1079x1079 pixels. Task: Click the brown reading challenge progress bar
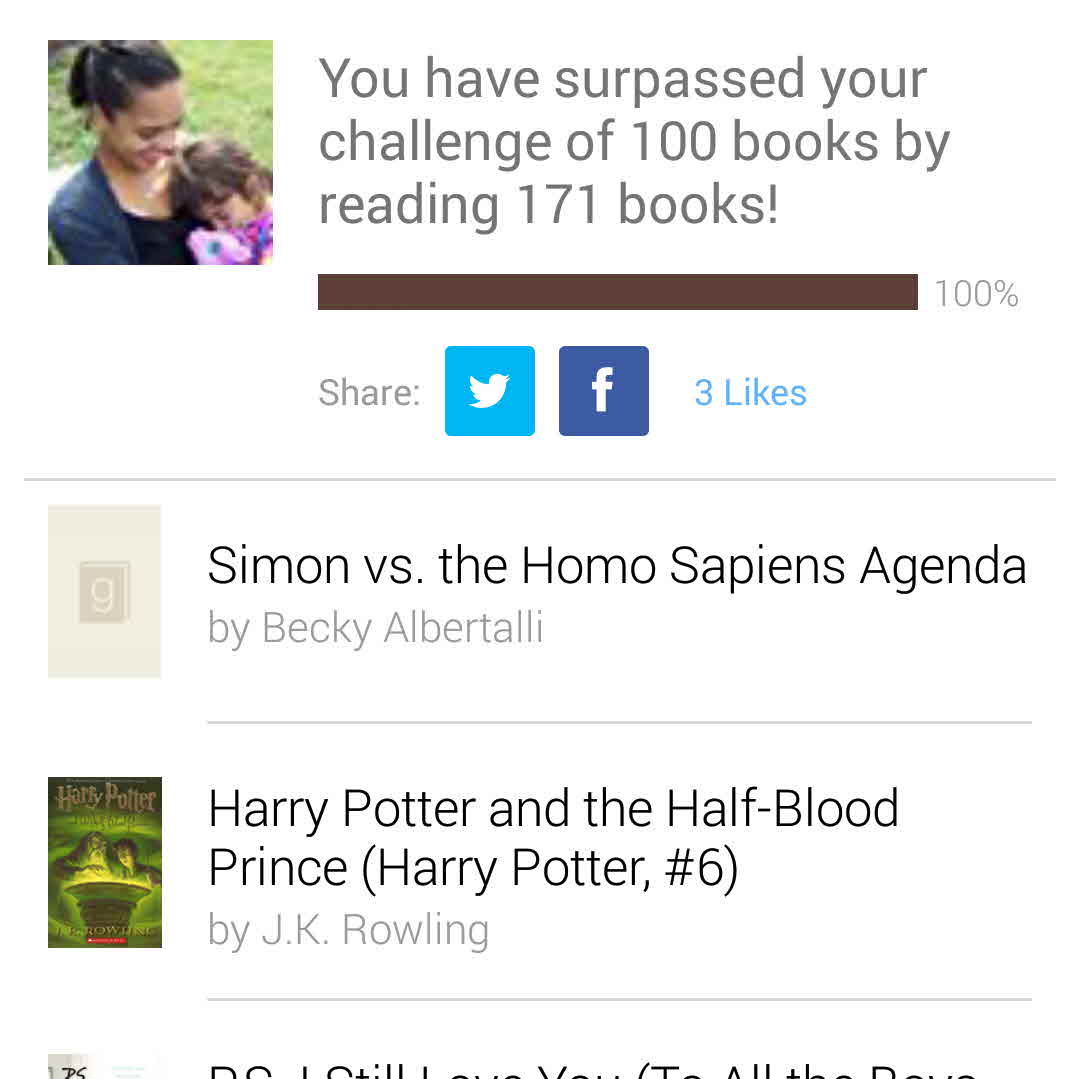click(x=617, y=292)
